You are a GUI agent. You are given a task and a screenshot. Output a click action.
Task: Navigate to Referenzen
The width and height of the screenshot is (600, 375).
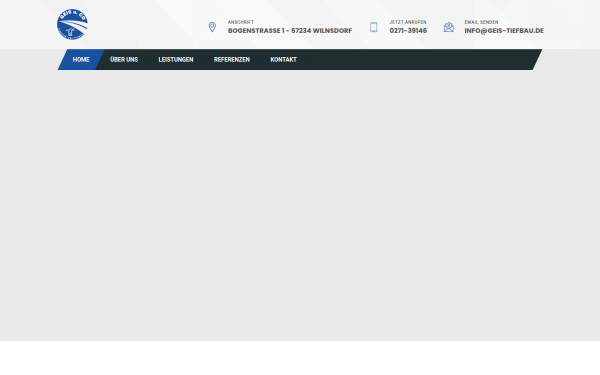coord(232,60)
